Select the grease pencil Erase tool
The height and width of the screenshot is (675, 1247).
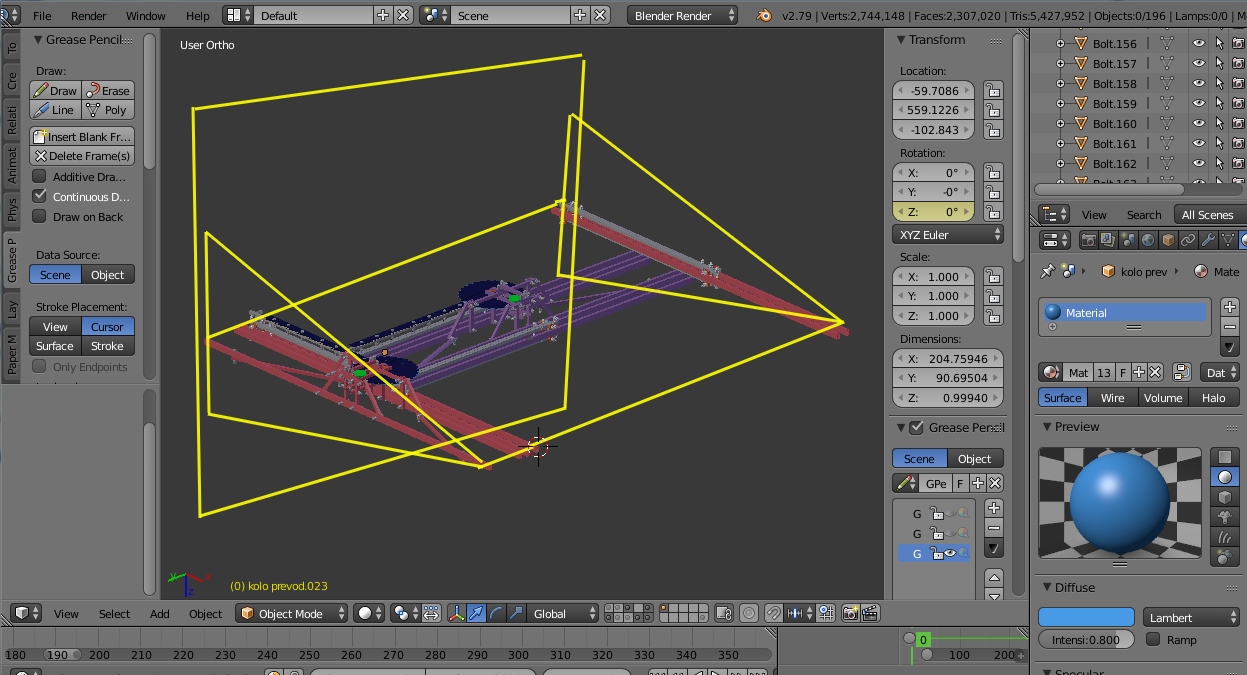pyautogui.click(x=108, y=90)
